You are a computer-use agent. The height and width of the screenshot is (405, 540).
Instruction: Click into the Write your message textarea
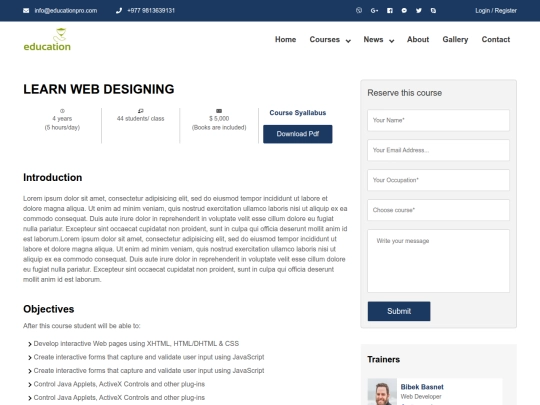click(x=438, y=261)
